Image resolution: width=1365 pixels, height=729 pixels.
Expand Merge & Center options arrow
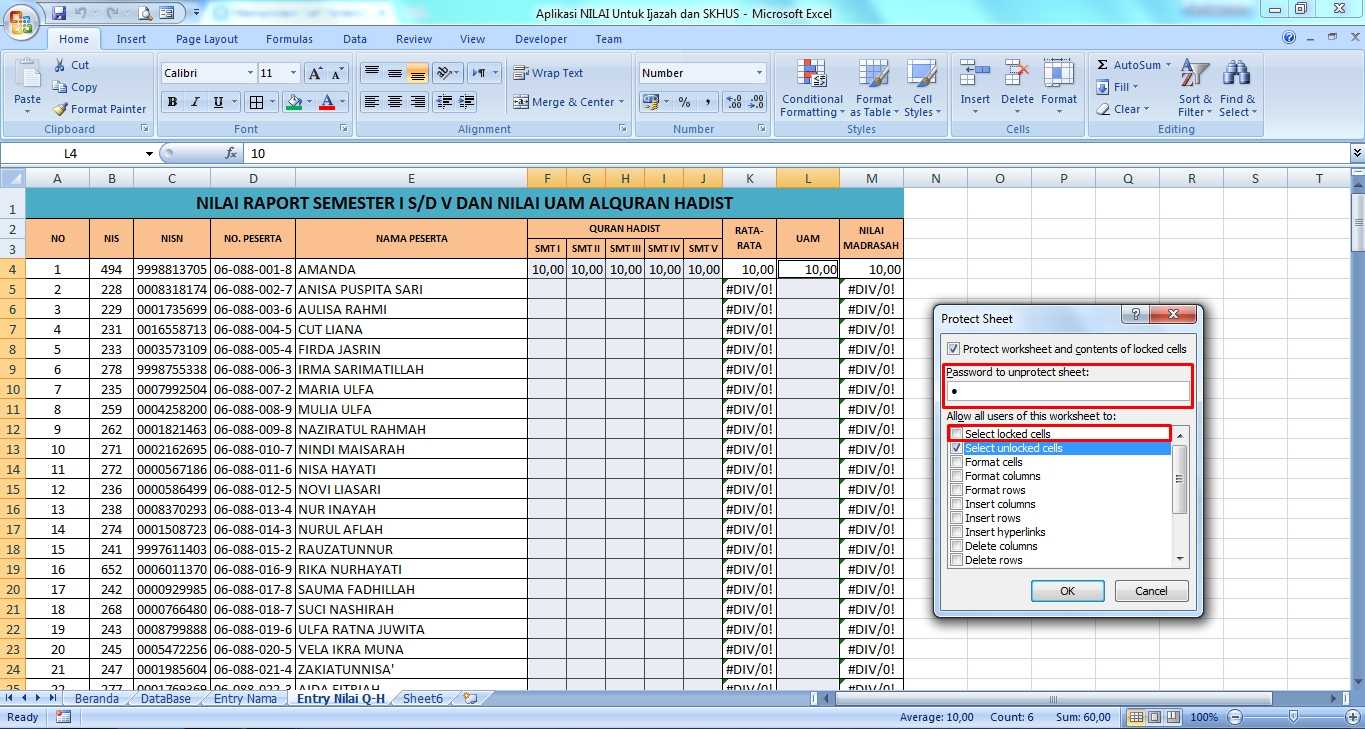click(x=621, y=102)
